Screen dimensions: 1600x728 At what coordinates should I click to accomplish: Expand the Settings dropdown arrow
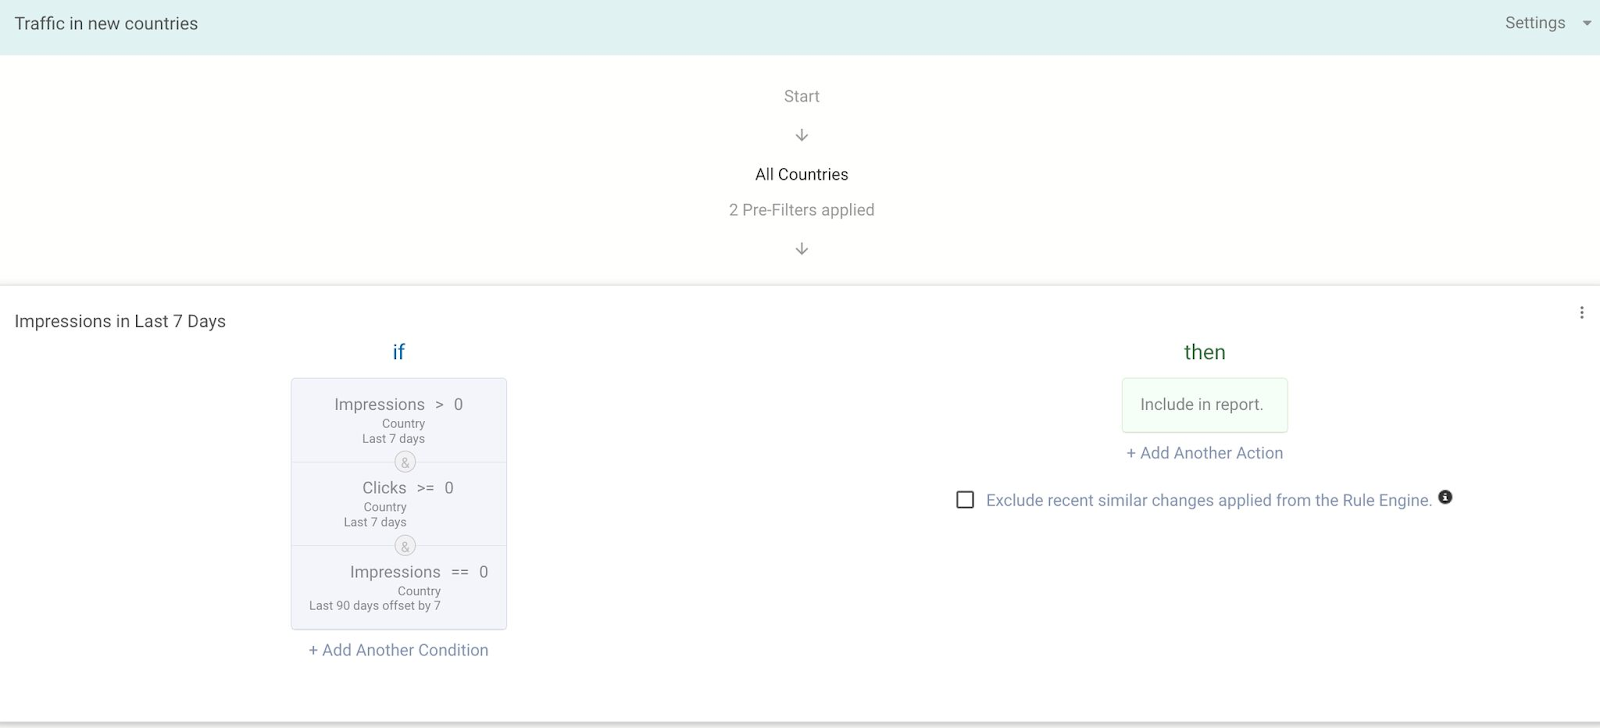(1586, 23)
